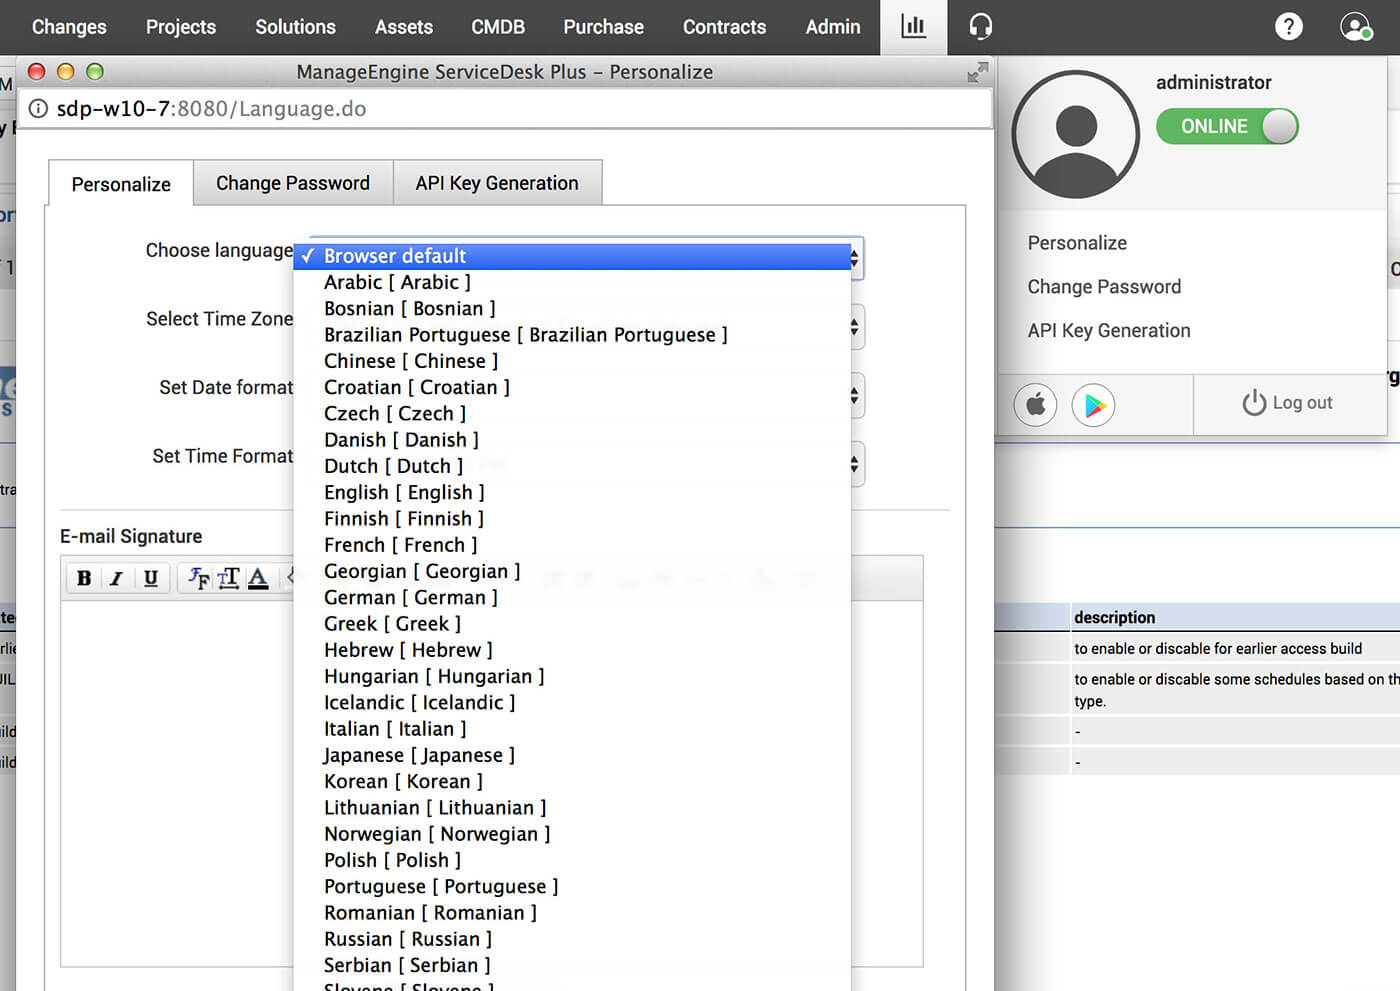
Task: Choose Korean from the language list
Action: (x=573, y=781)
